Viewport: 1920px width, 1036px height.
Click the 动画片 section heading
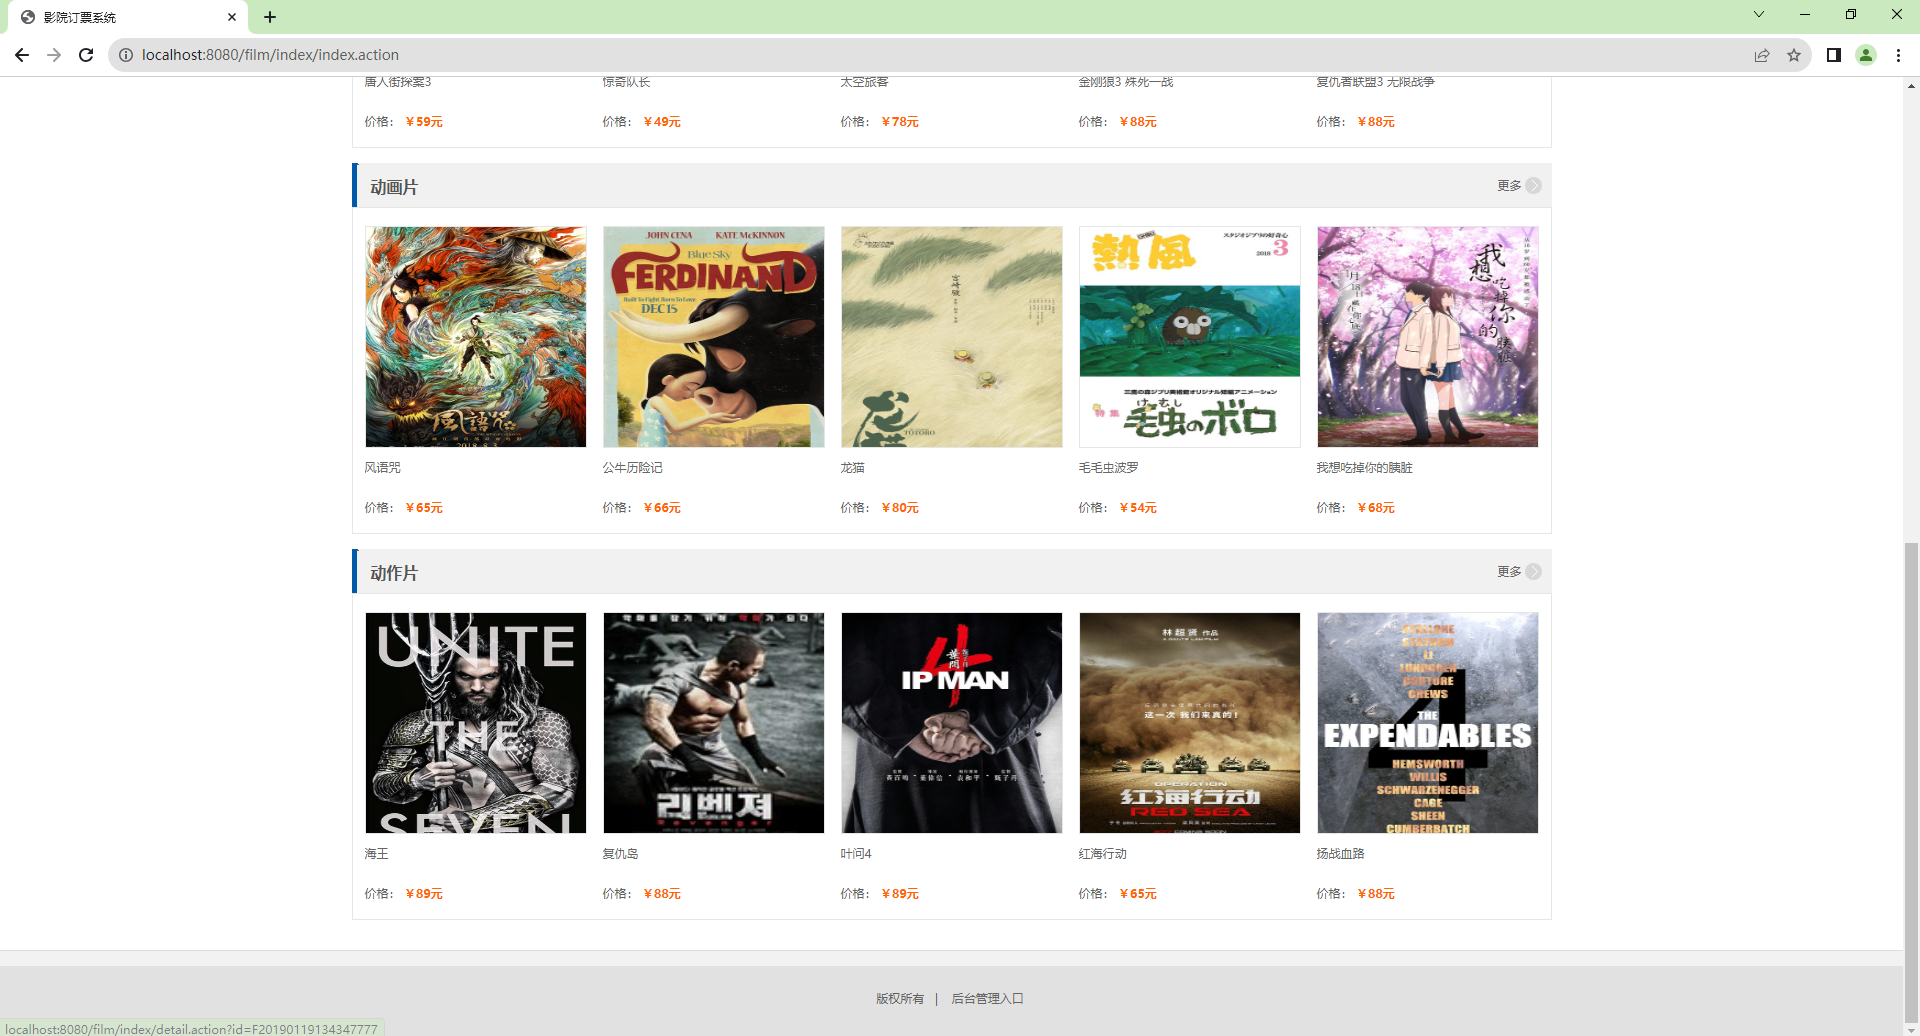pos(394,187)
